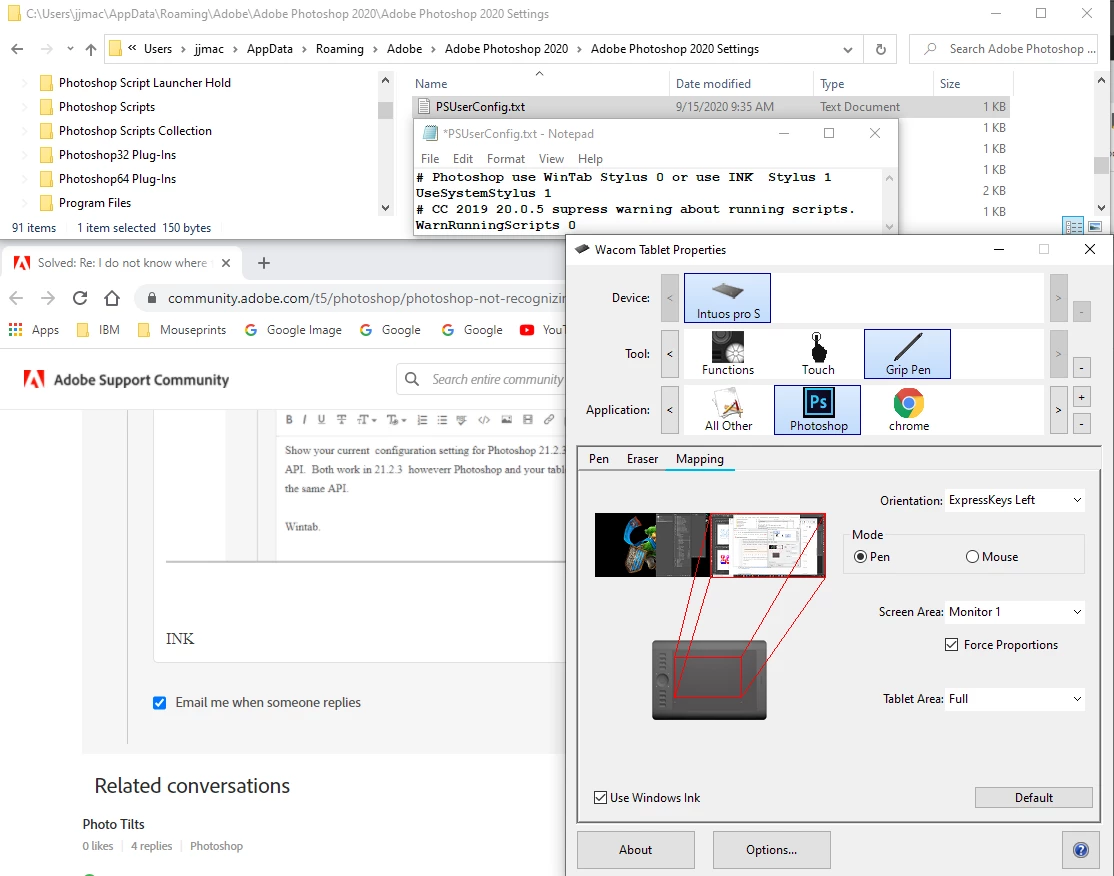Toggle Use Windows Ink checkbox
The width and height of the screenshot is (1114, 876).
600,798
